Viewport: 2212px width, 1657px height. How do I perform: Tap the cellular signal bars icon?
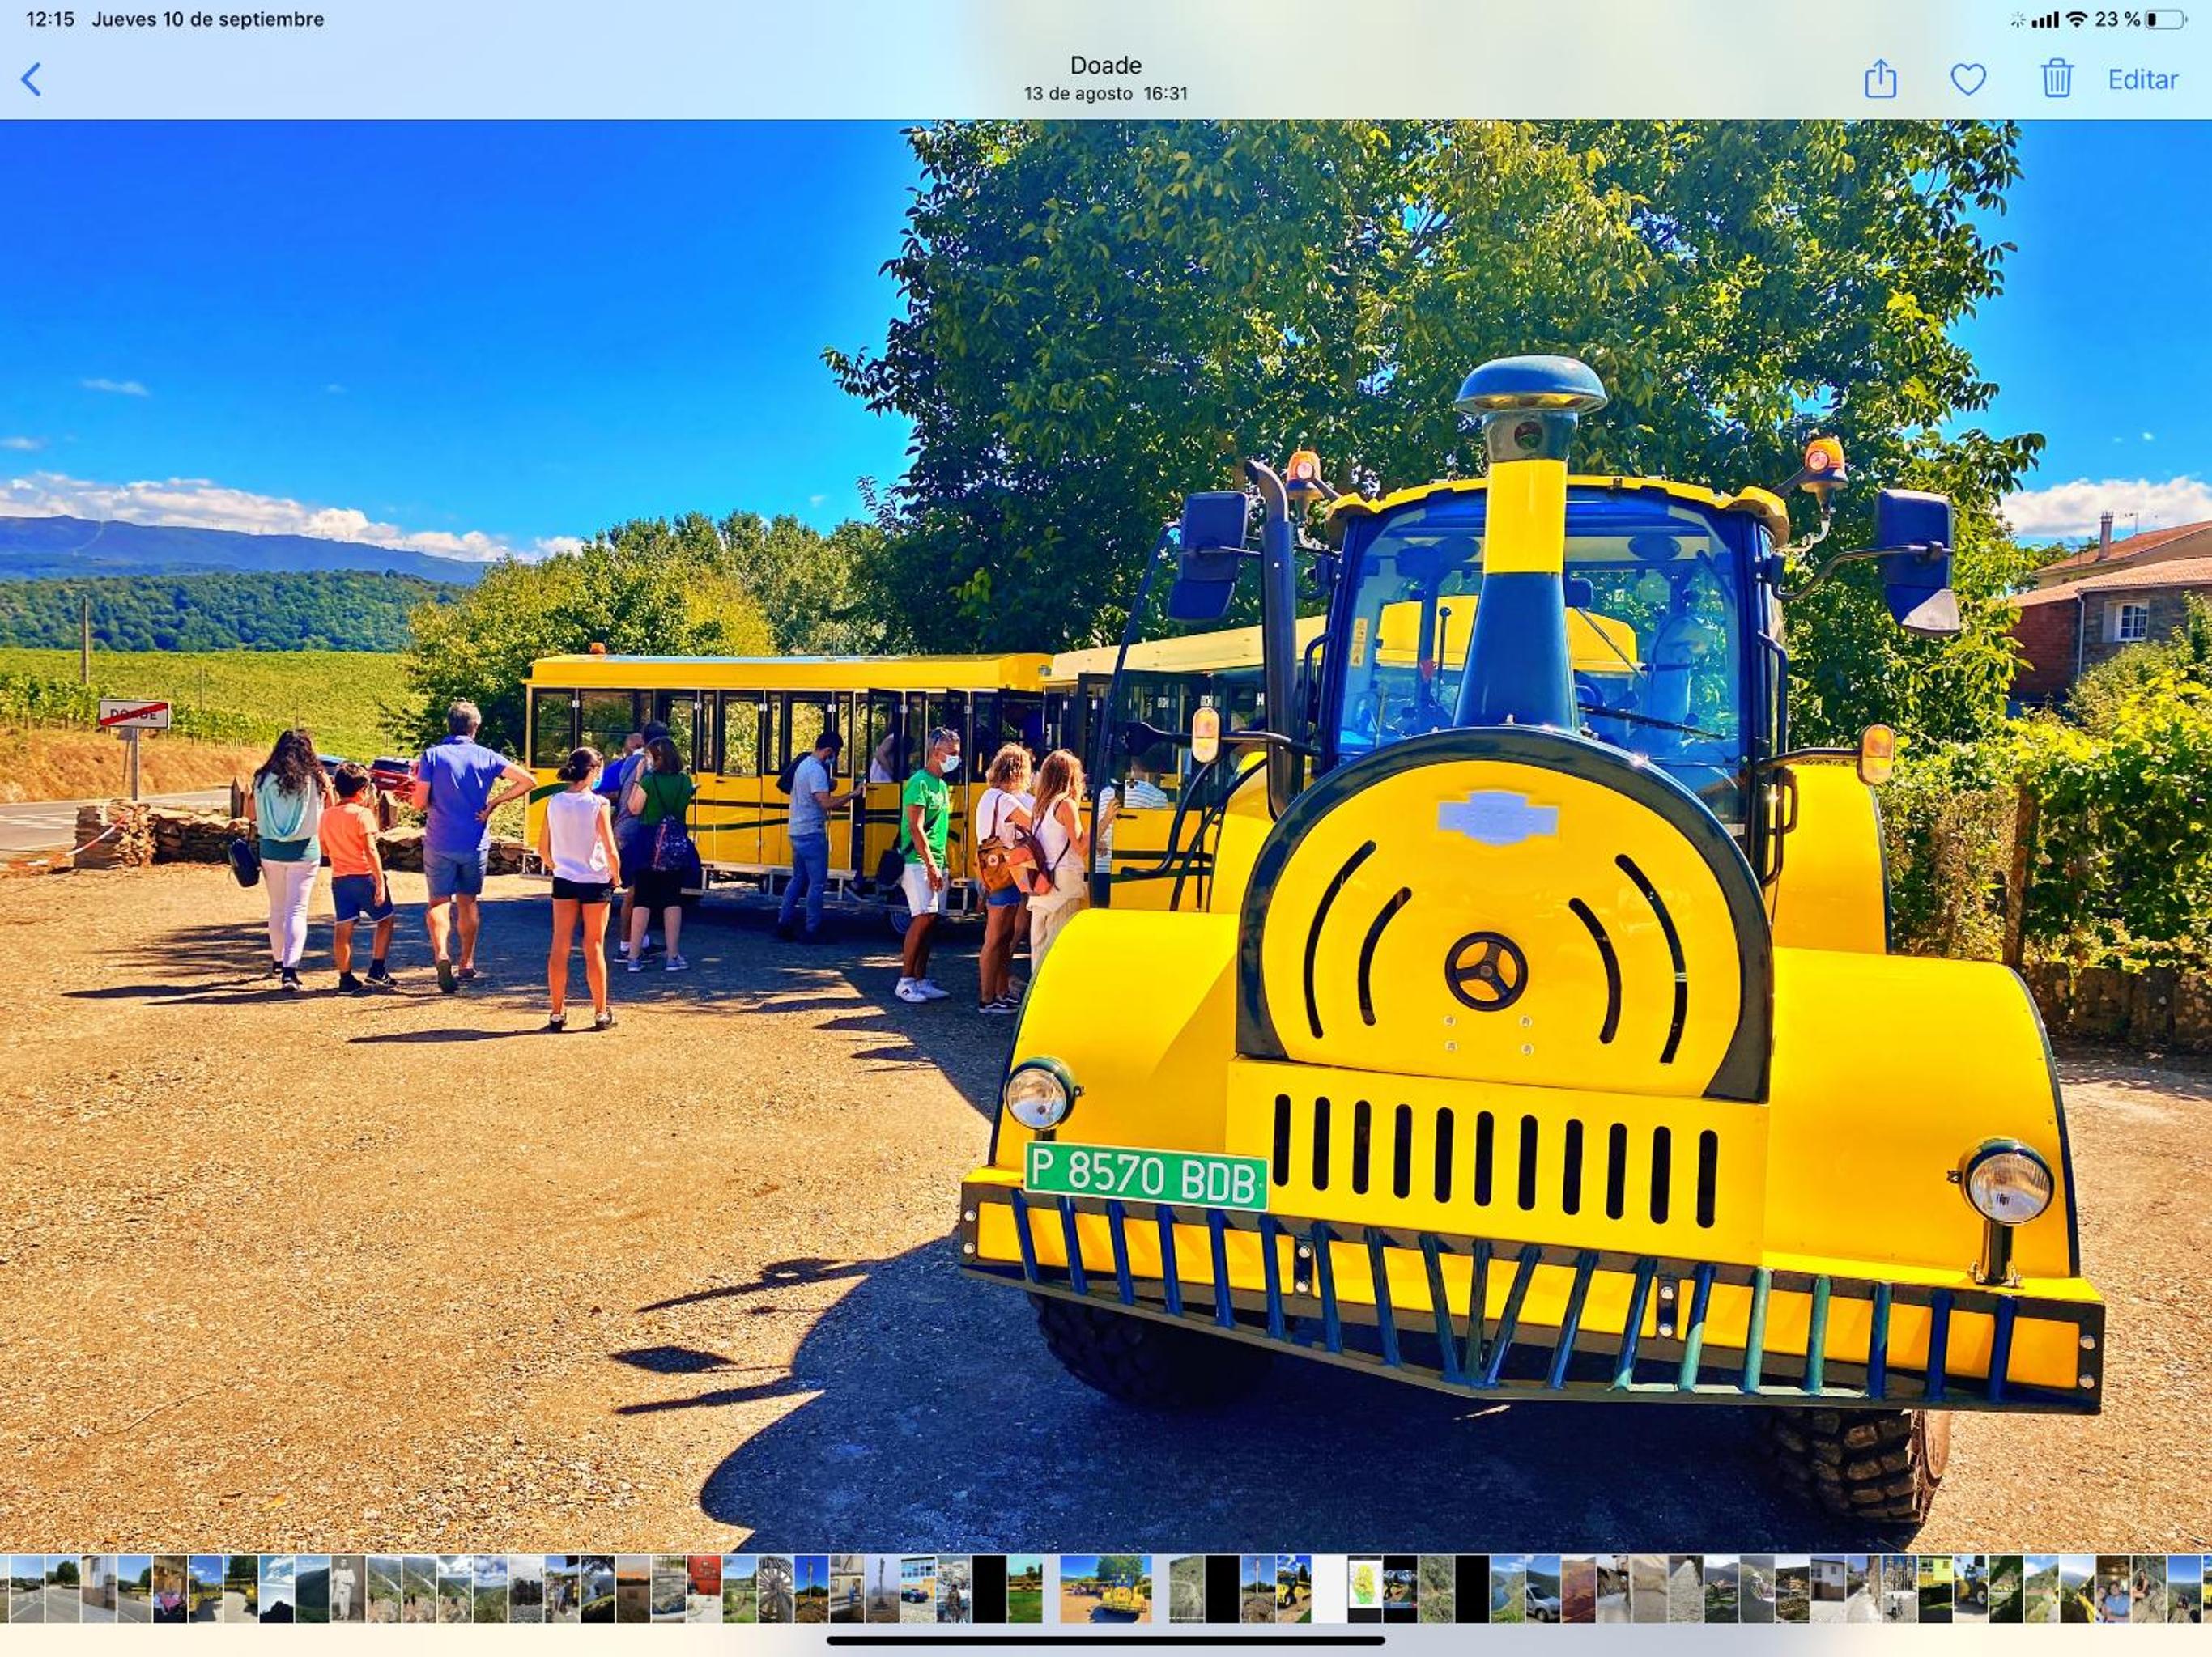[x=2046, y=20]
